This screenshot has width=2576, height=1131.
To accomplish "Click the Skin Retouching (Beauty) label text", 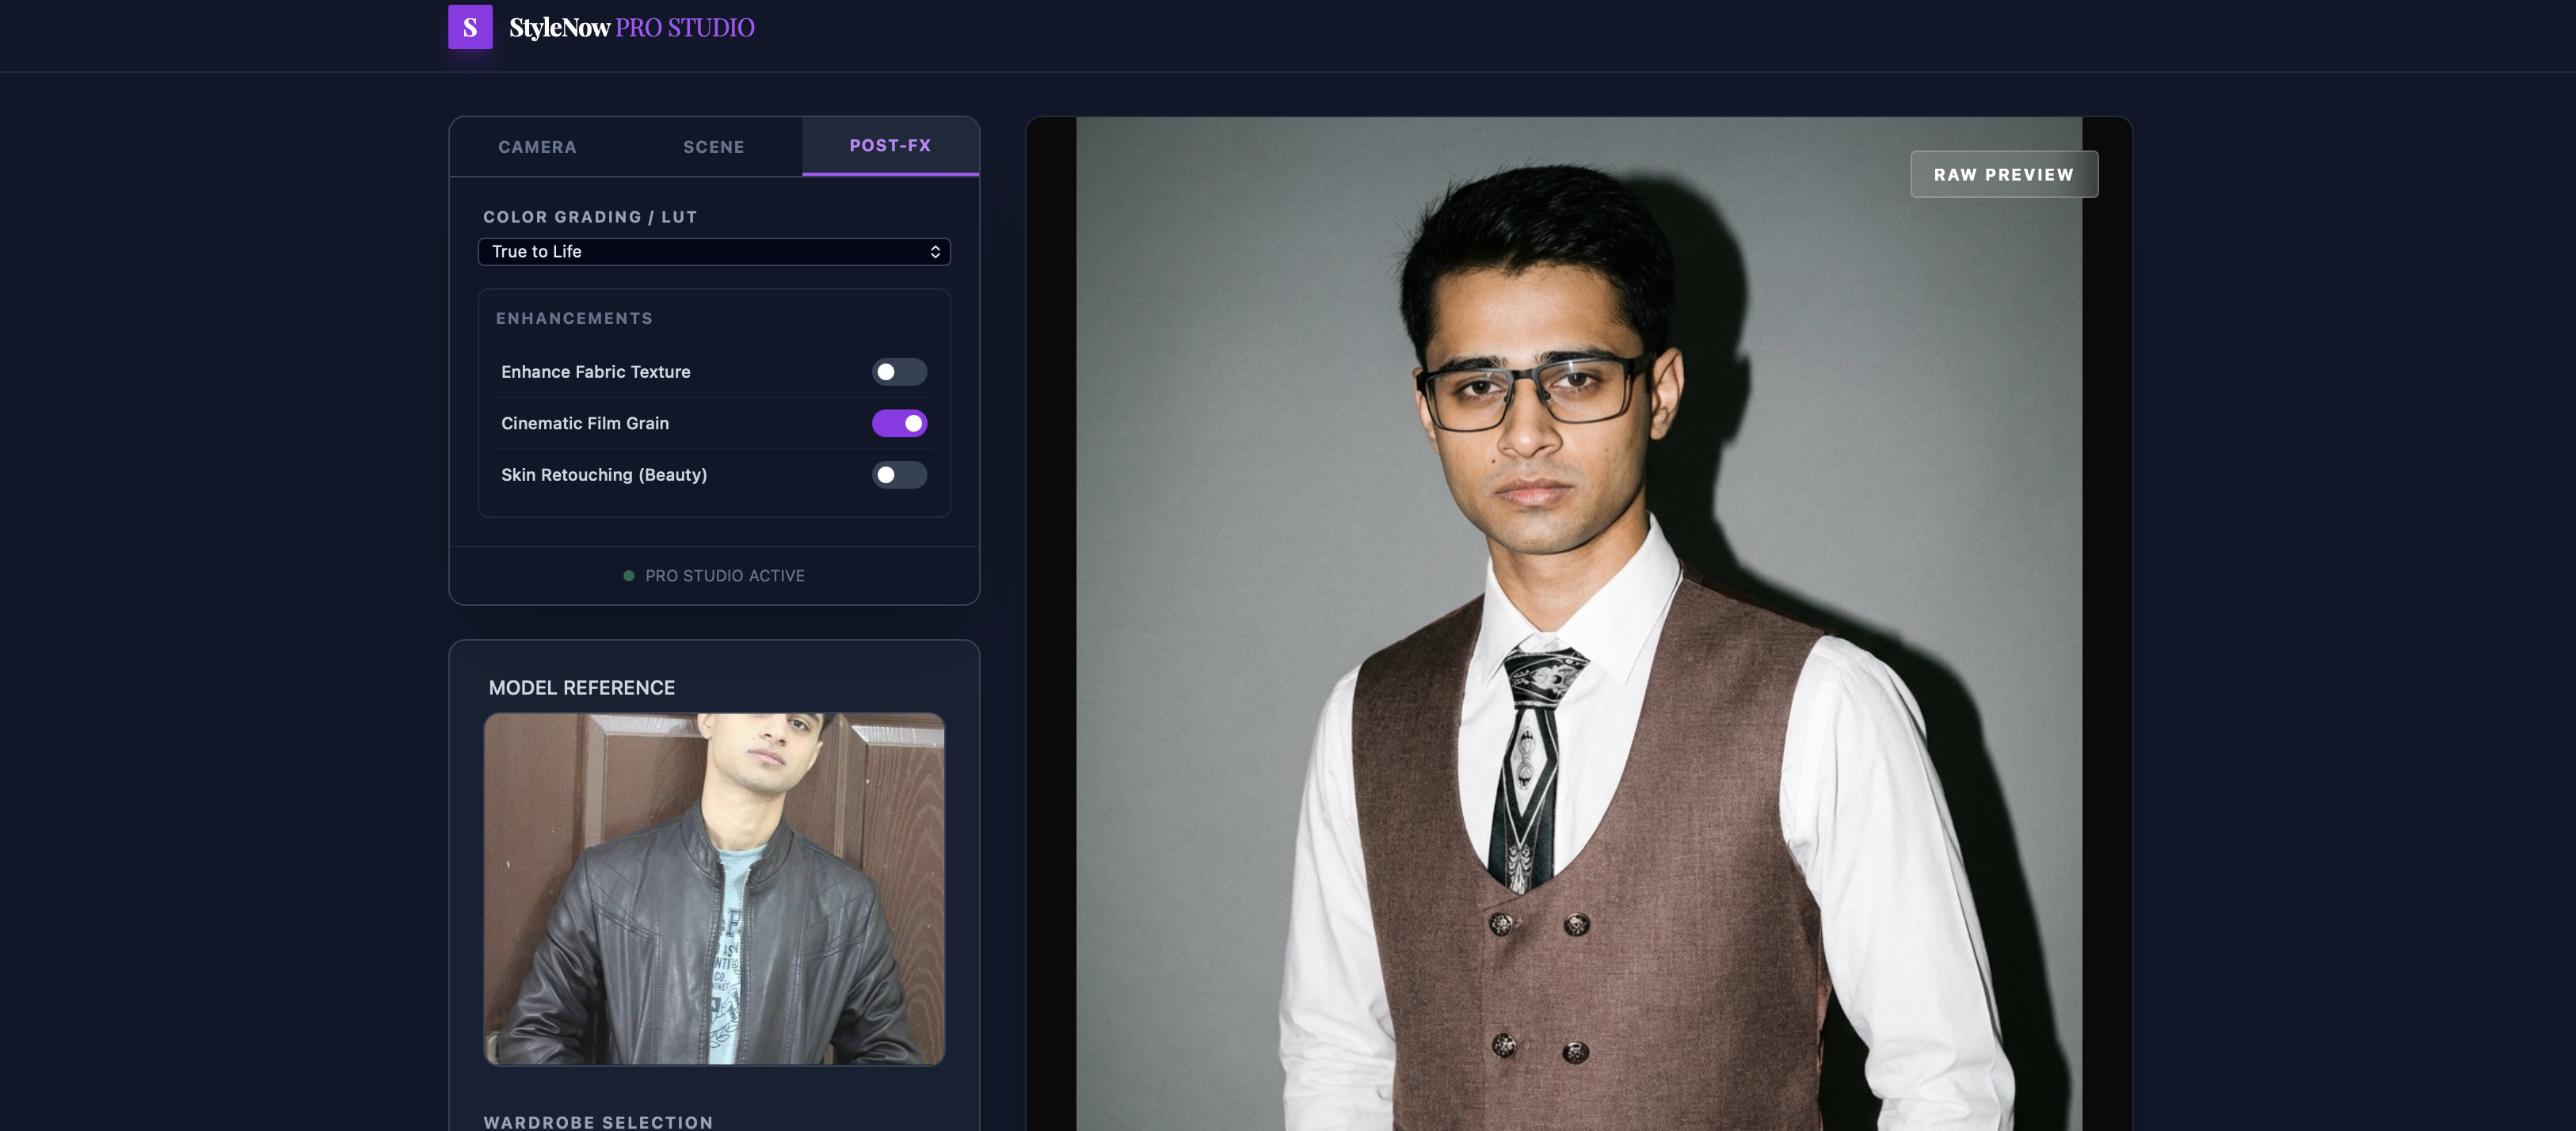I will 604,475.
